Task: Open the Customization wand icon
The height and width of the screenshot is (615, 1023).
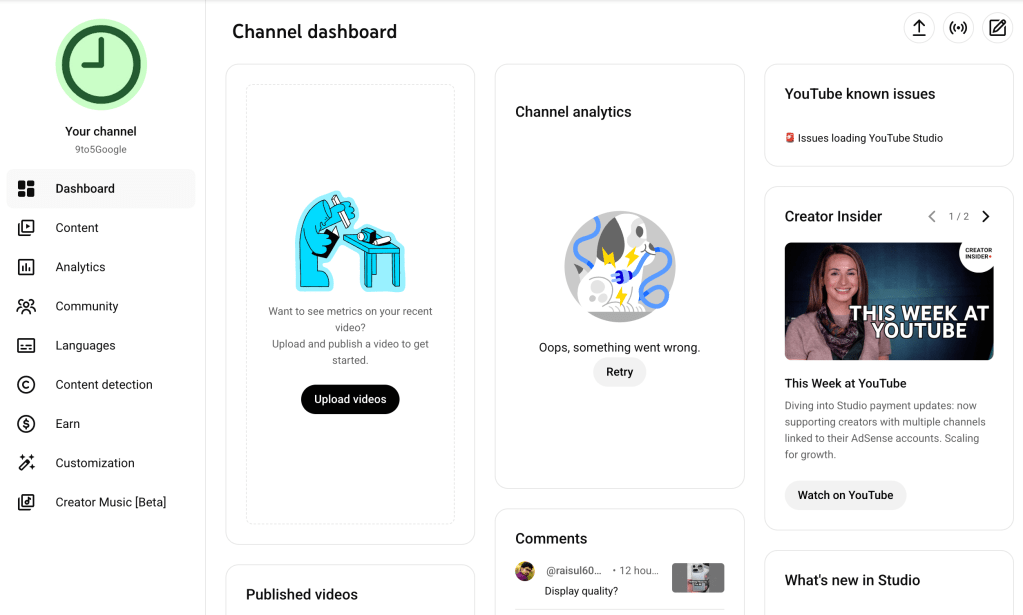Action: coord(24,462)
